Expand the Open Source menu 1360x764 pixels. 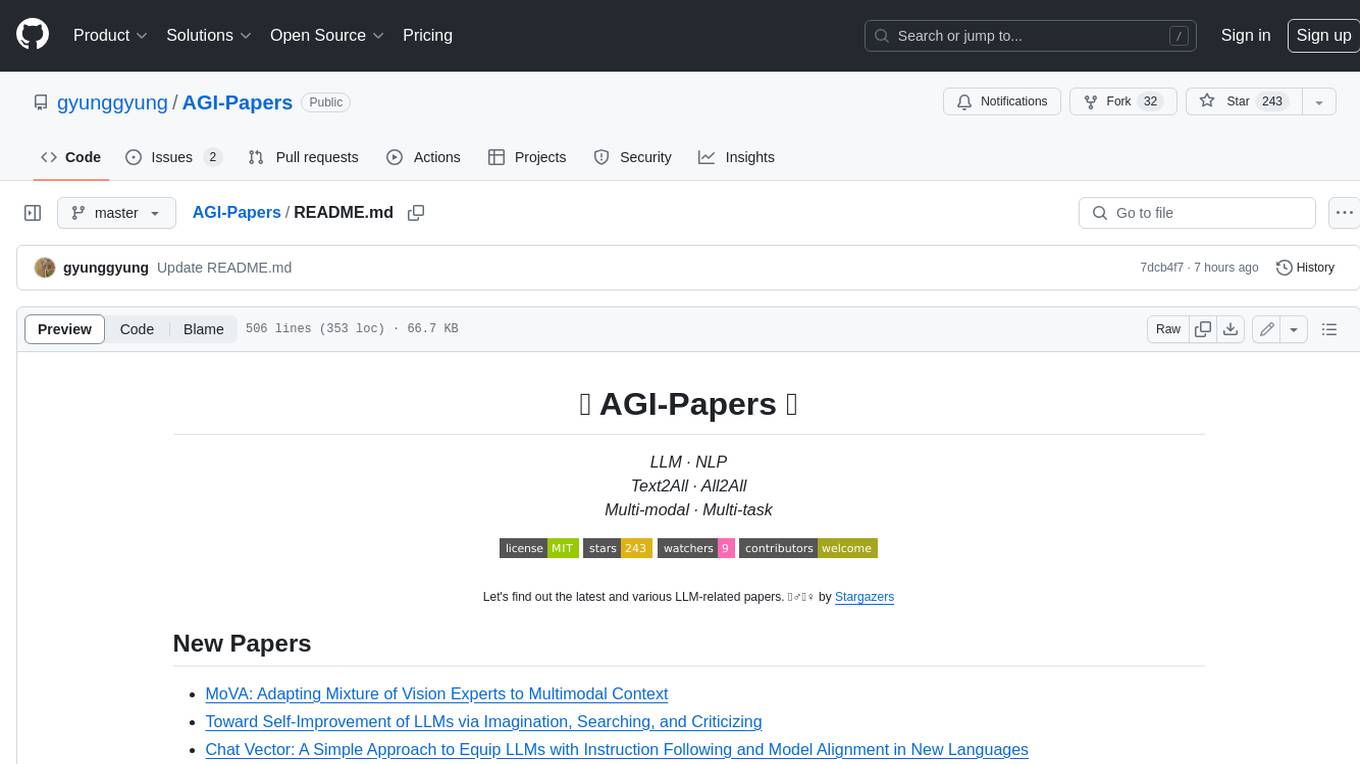327,35
